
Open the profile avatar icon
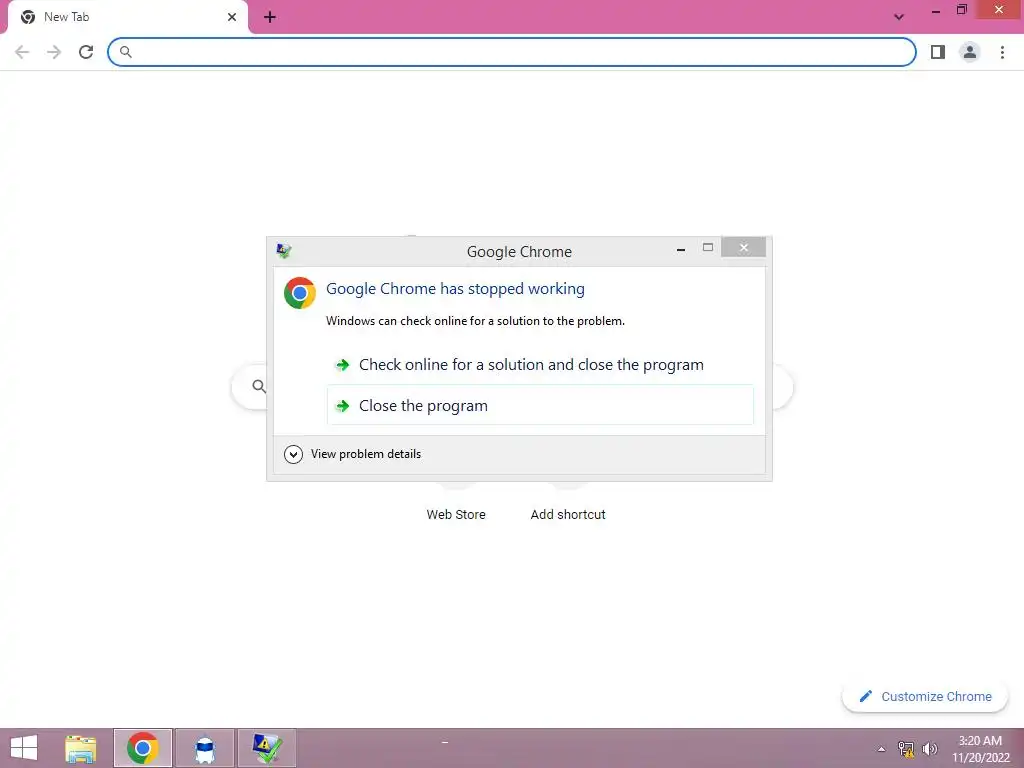pyautogui.click(x=970, y=52)
